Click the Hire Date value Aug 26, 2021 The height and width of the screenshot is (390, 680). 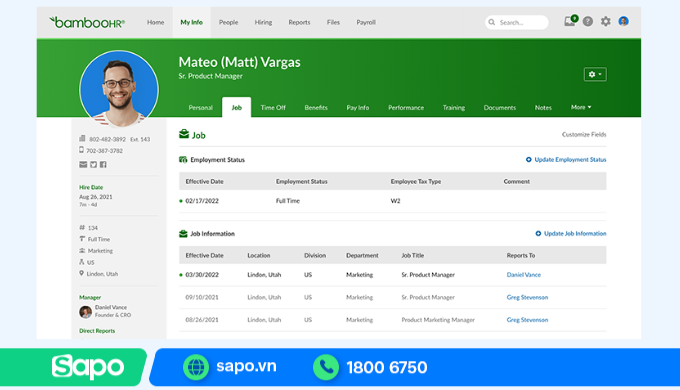tap(95, 197)
